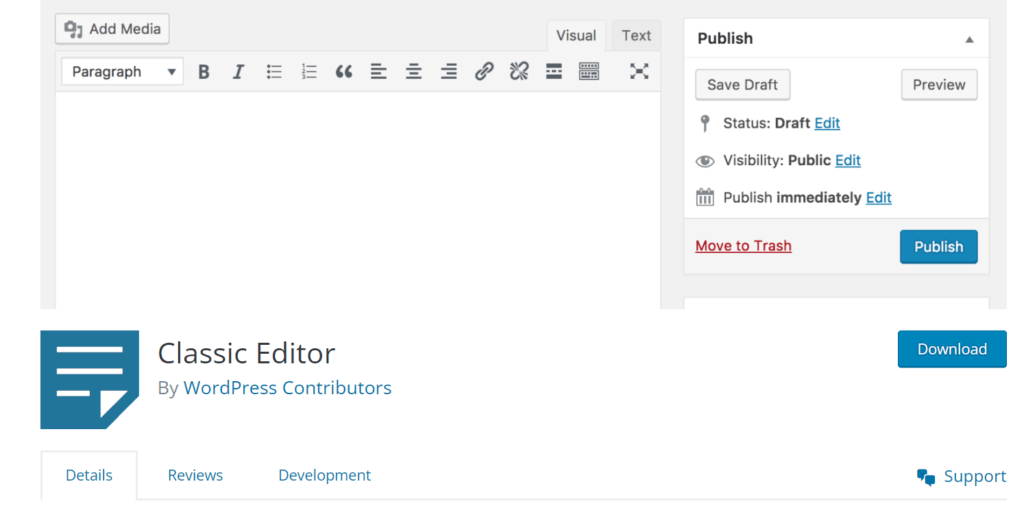Remove link with the unlink icon

[x=519, y=72]
